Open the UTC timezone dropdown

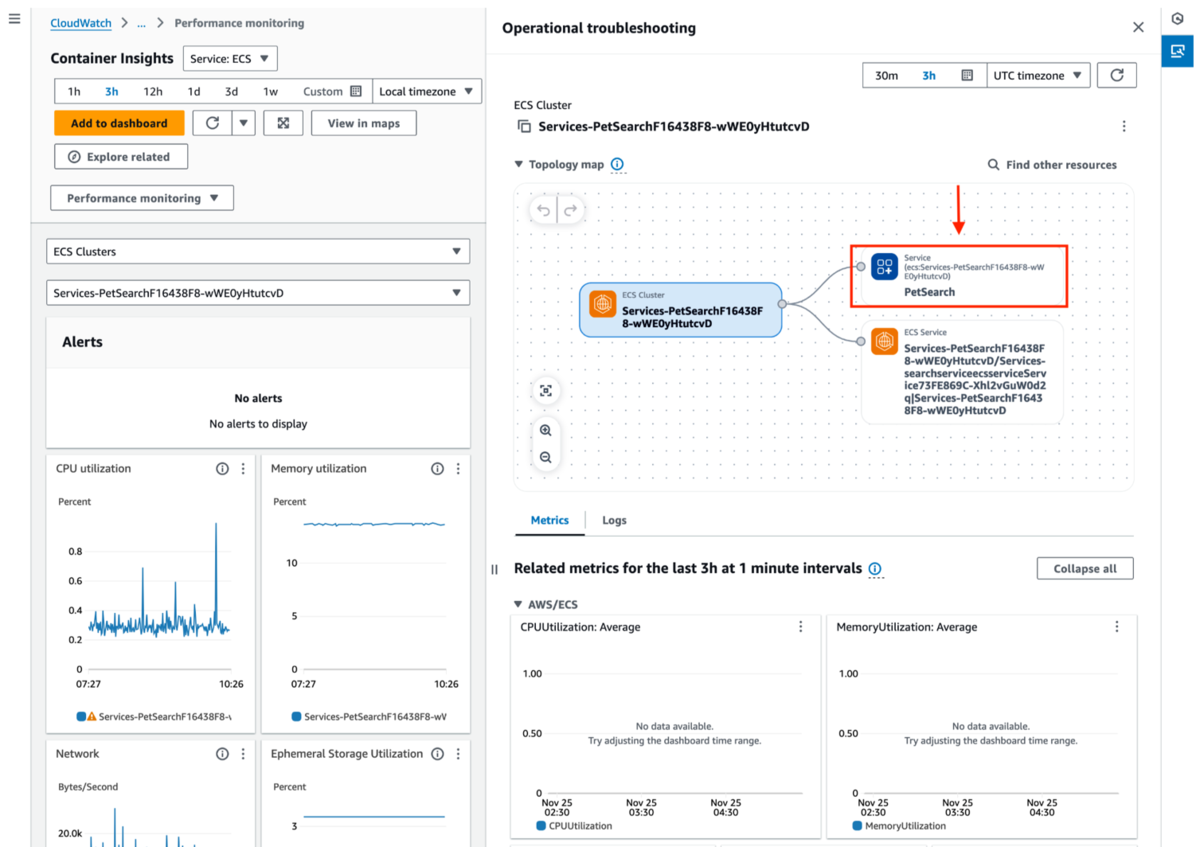click(1037, 75)
